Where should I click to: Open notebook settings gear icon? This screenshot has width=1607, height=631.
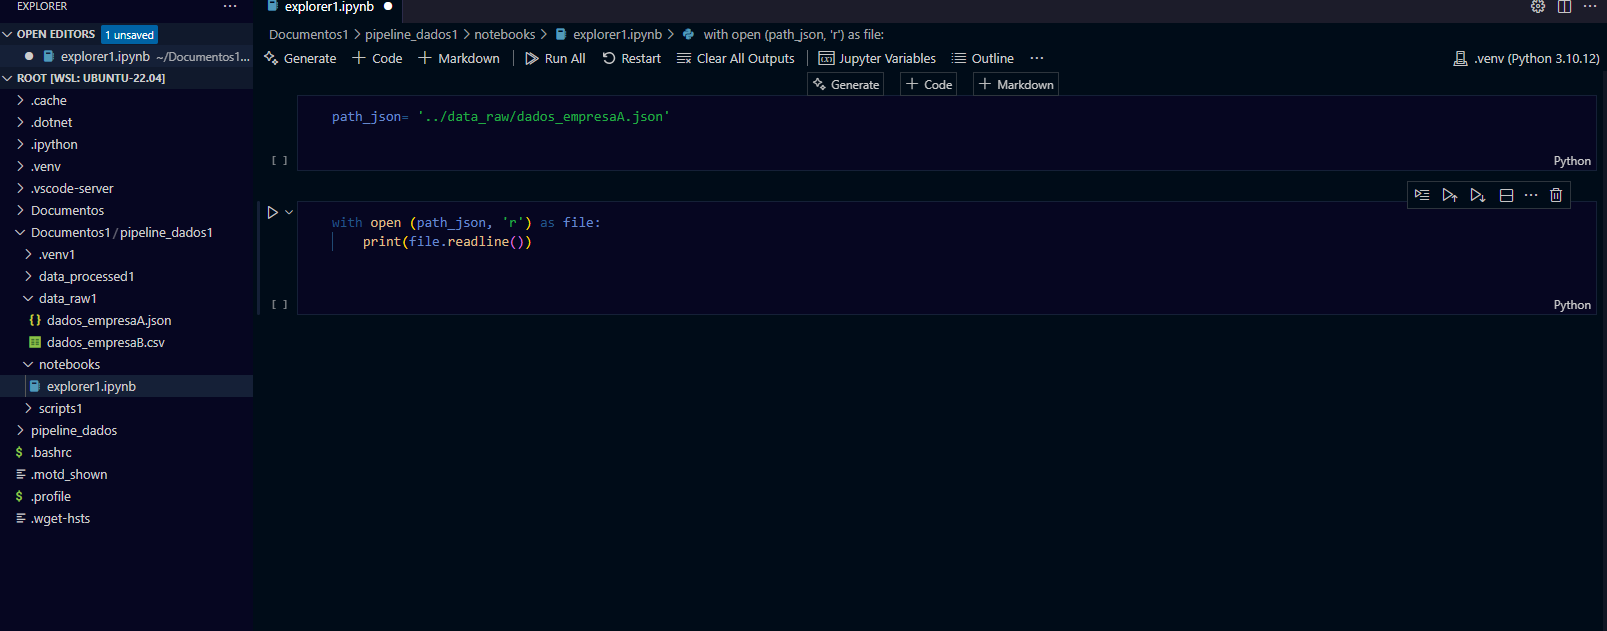[x=1538, y=7]
